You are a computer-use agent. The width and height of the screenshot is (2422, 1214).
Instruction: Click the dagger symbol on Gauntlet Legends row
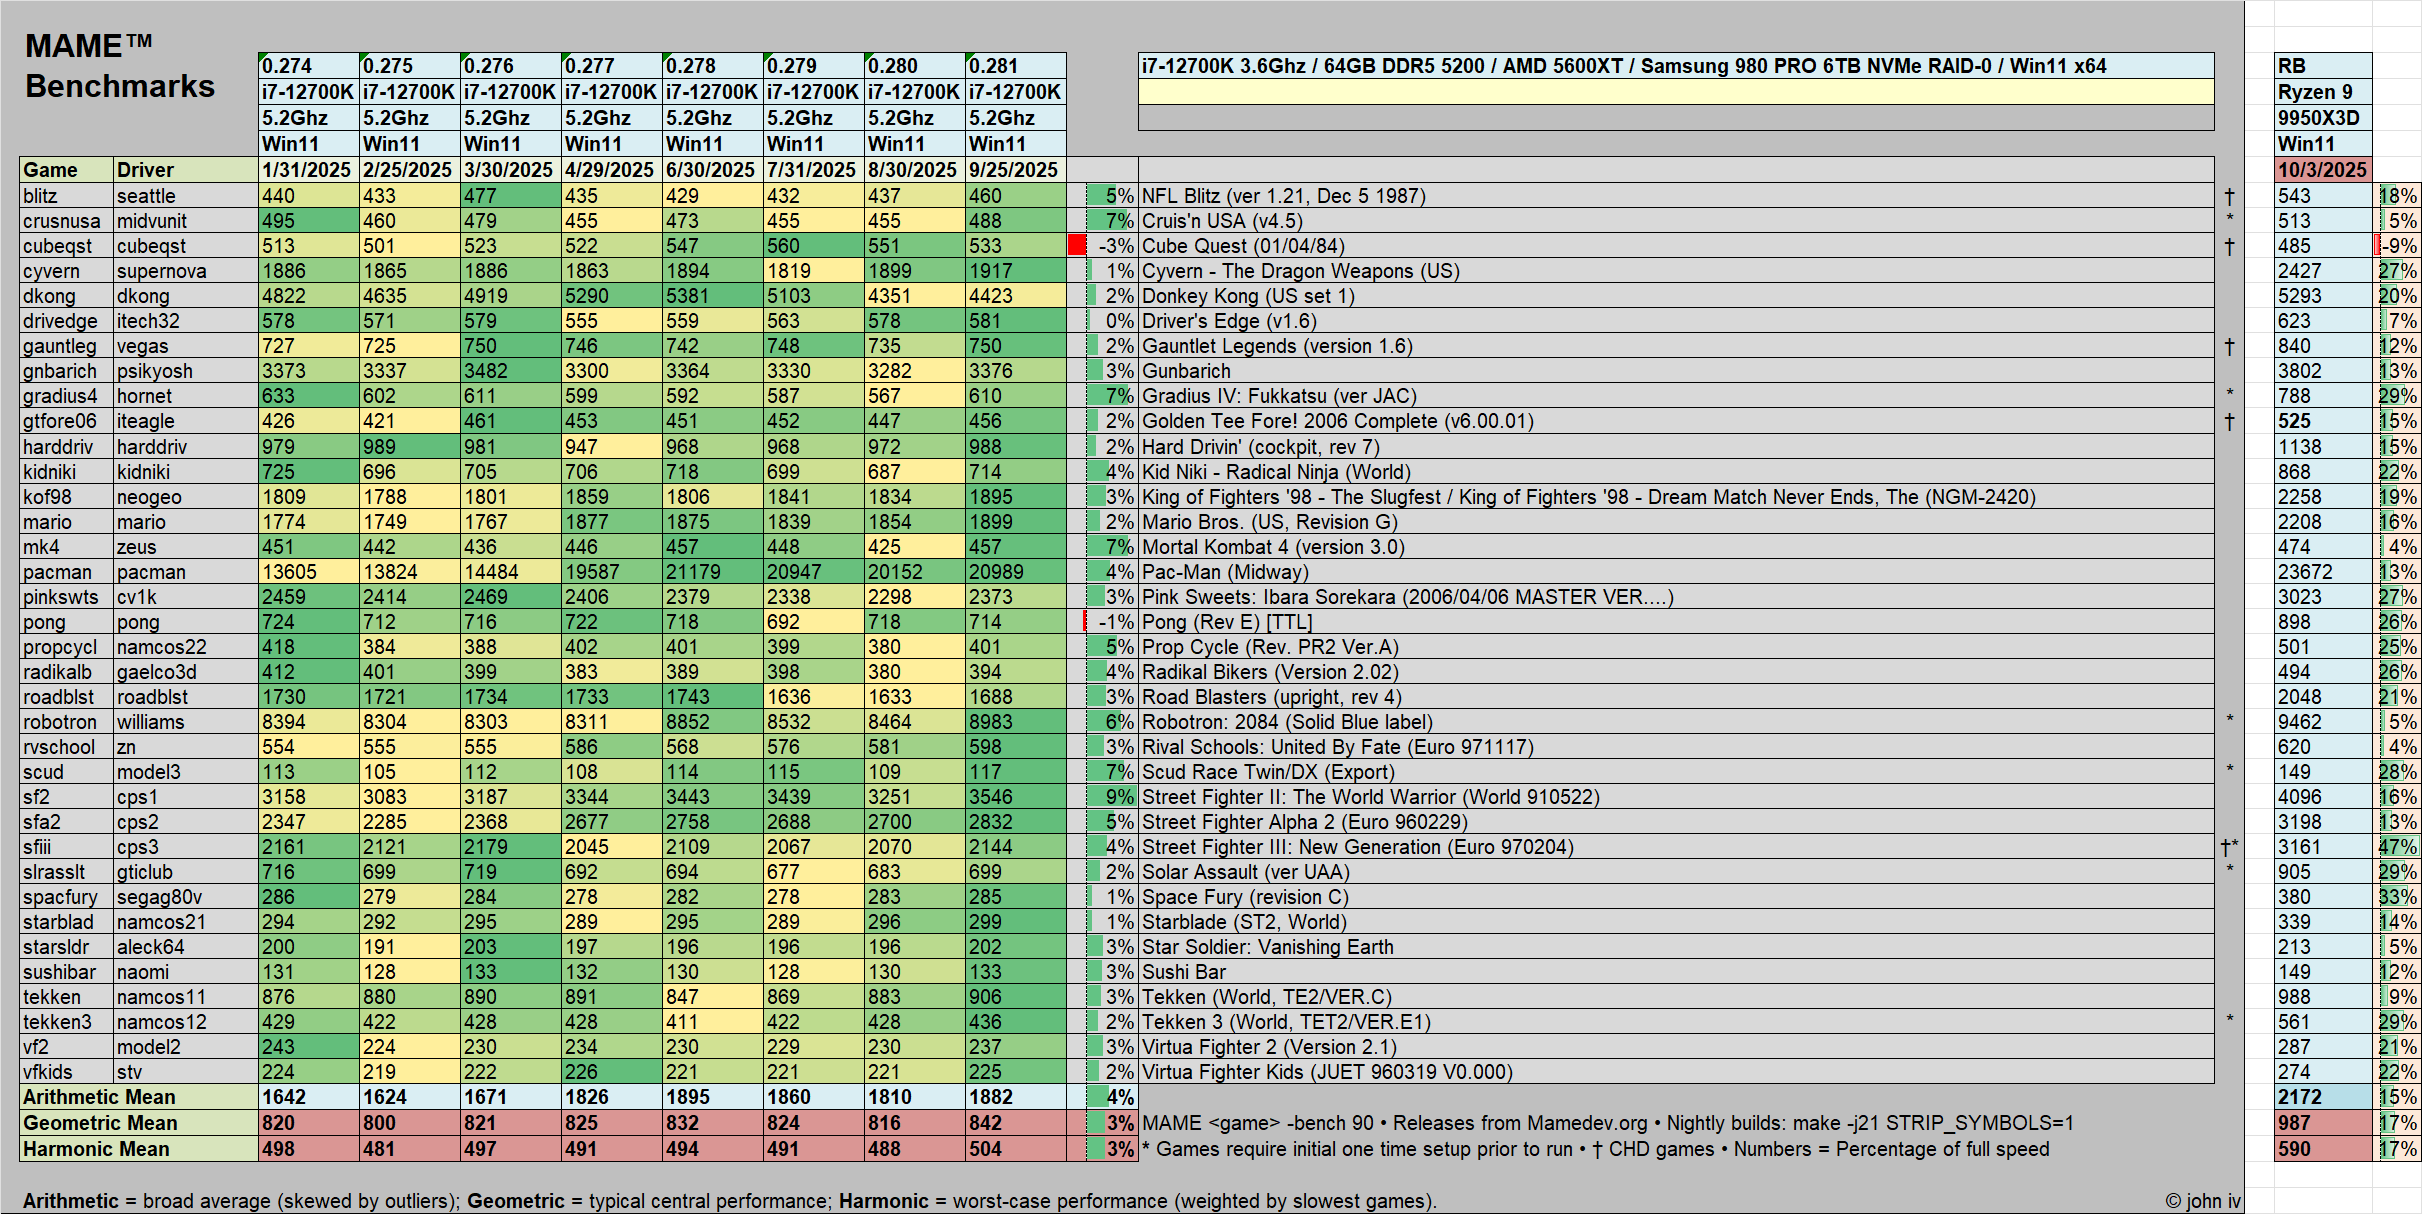[x=2229, y=346]
